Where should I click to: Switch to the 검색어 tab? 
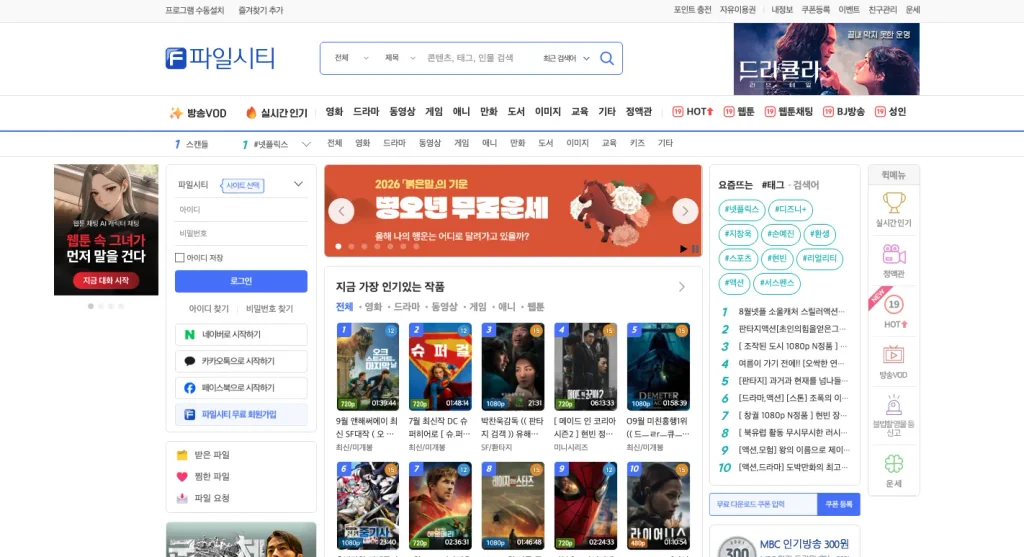806,185
